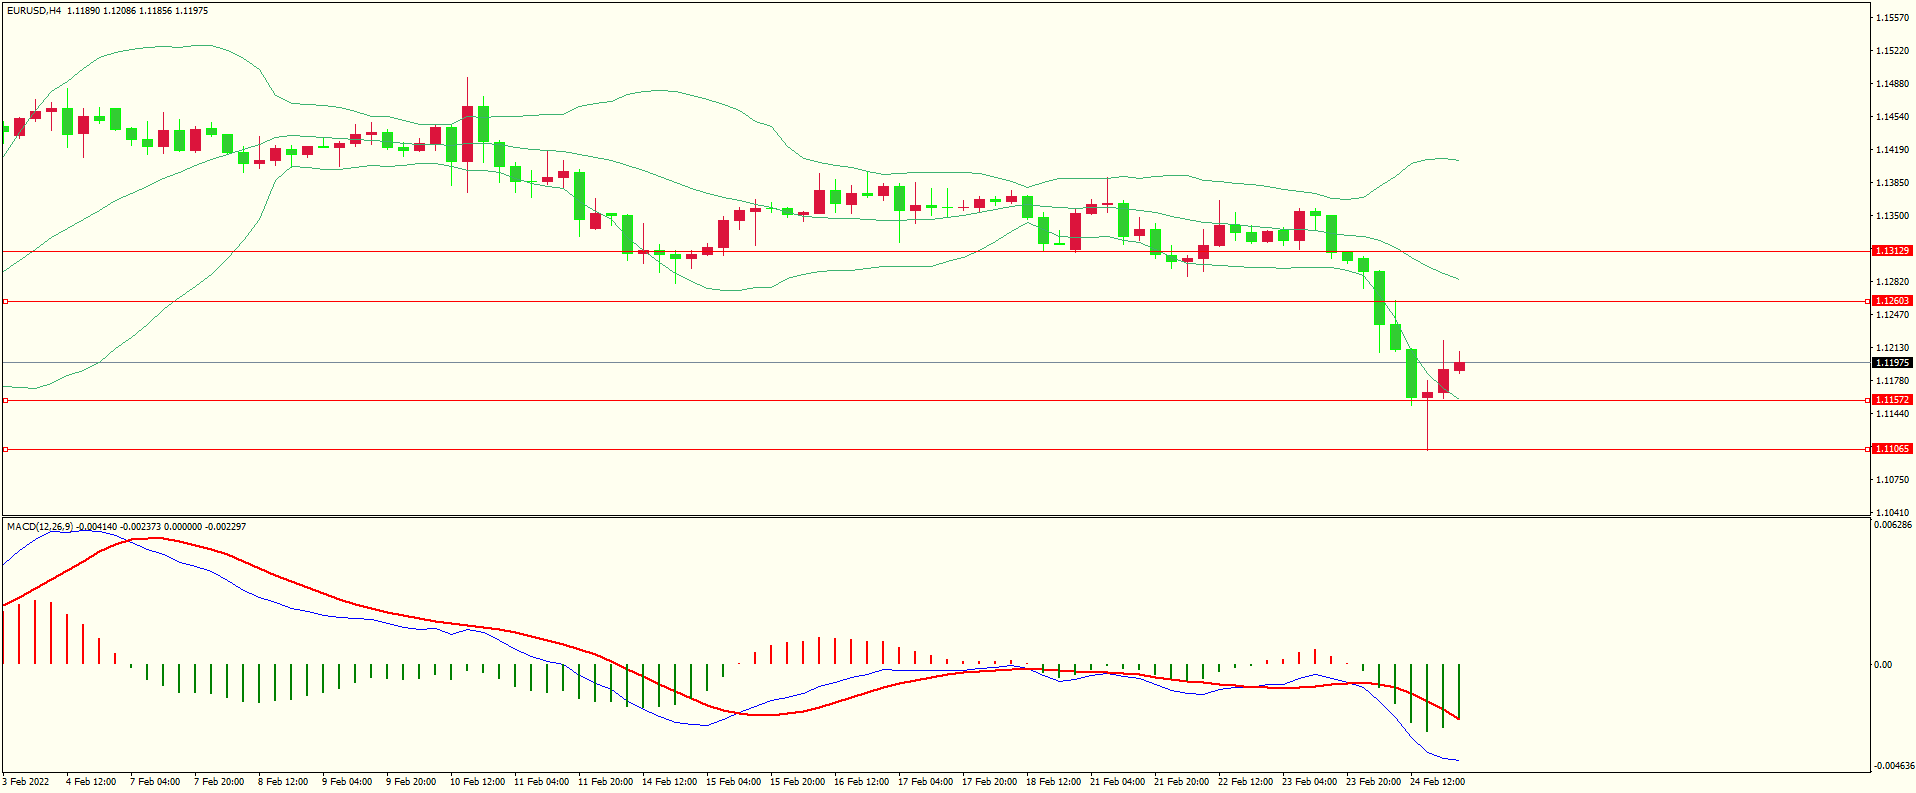Click the EURUSD,H4 chart title text
Image resolution: width=1916 pixels, height=793 pixels.
point(34,11)
